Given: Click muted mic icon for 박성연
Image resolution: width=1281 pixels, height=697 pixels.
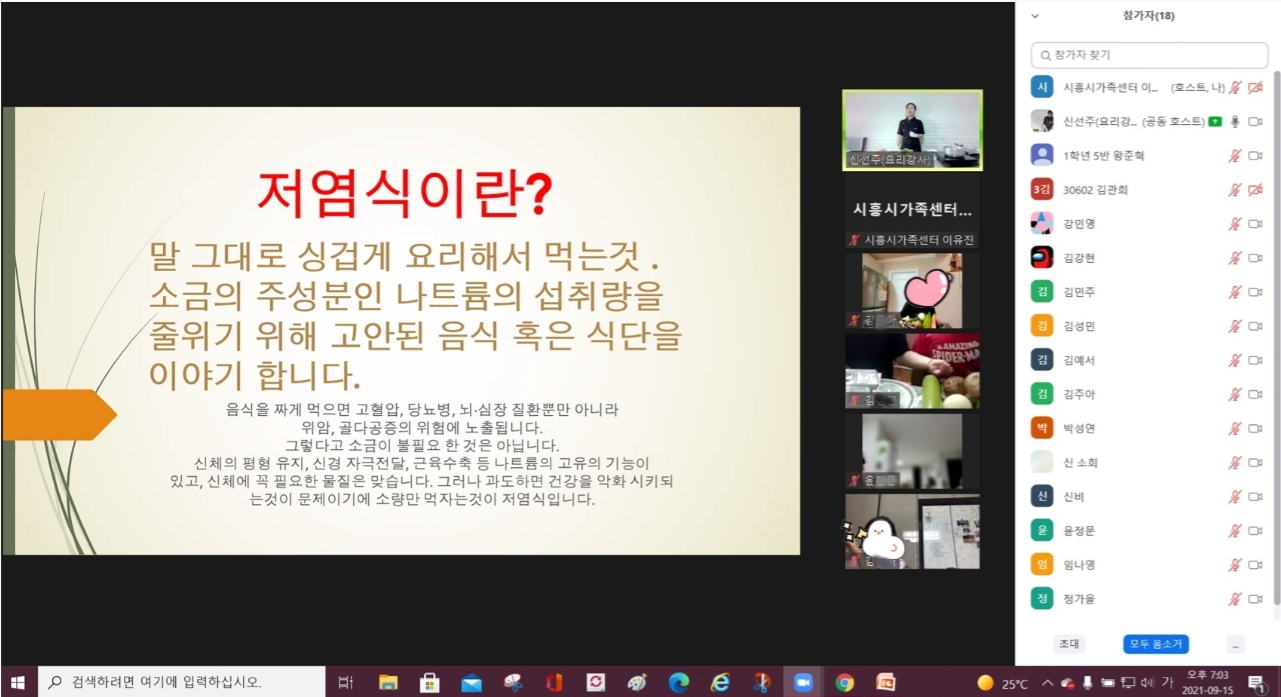Looking at the screenshot, I should 1235,428.
